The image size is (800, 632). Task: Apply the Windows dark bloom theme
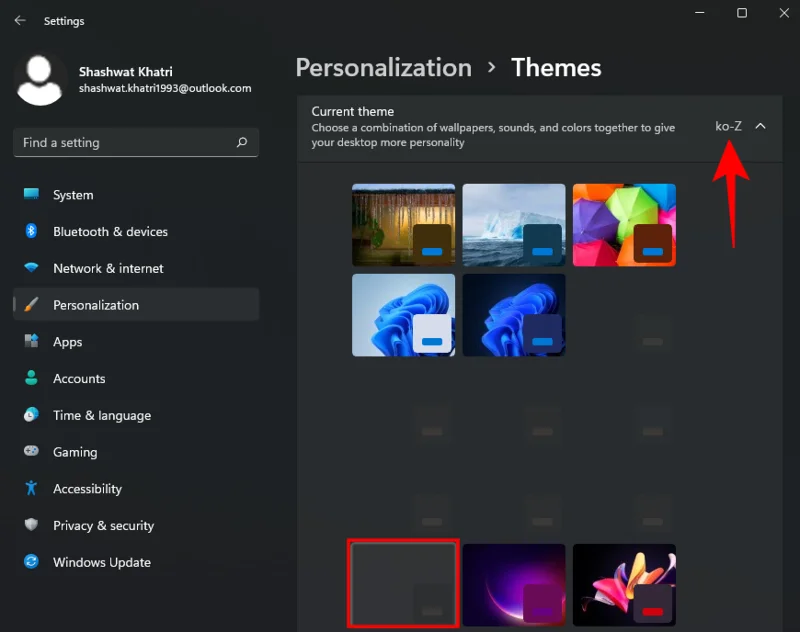coord(514,584)
